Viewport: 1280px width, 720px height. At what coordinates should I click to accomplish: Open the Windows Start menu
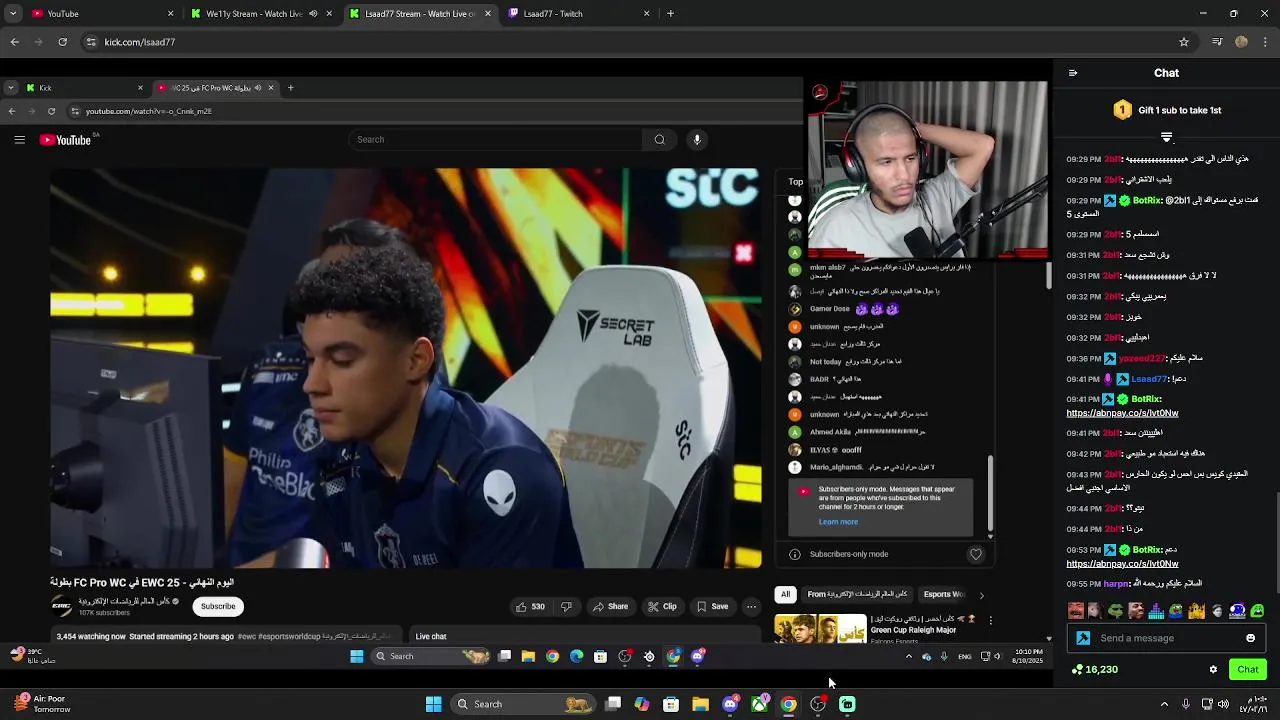click(433, 704)
